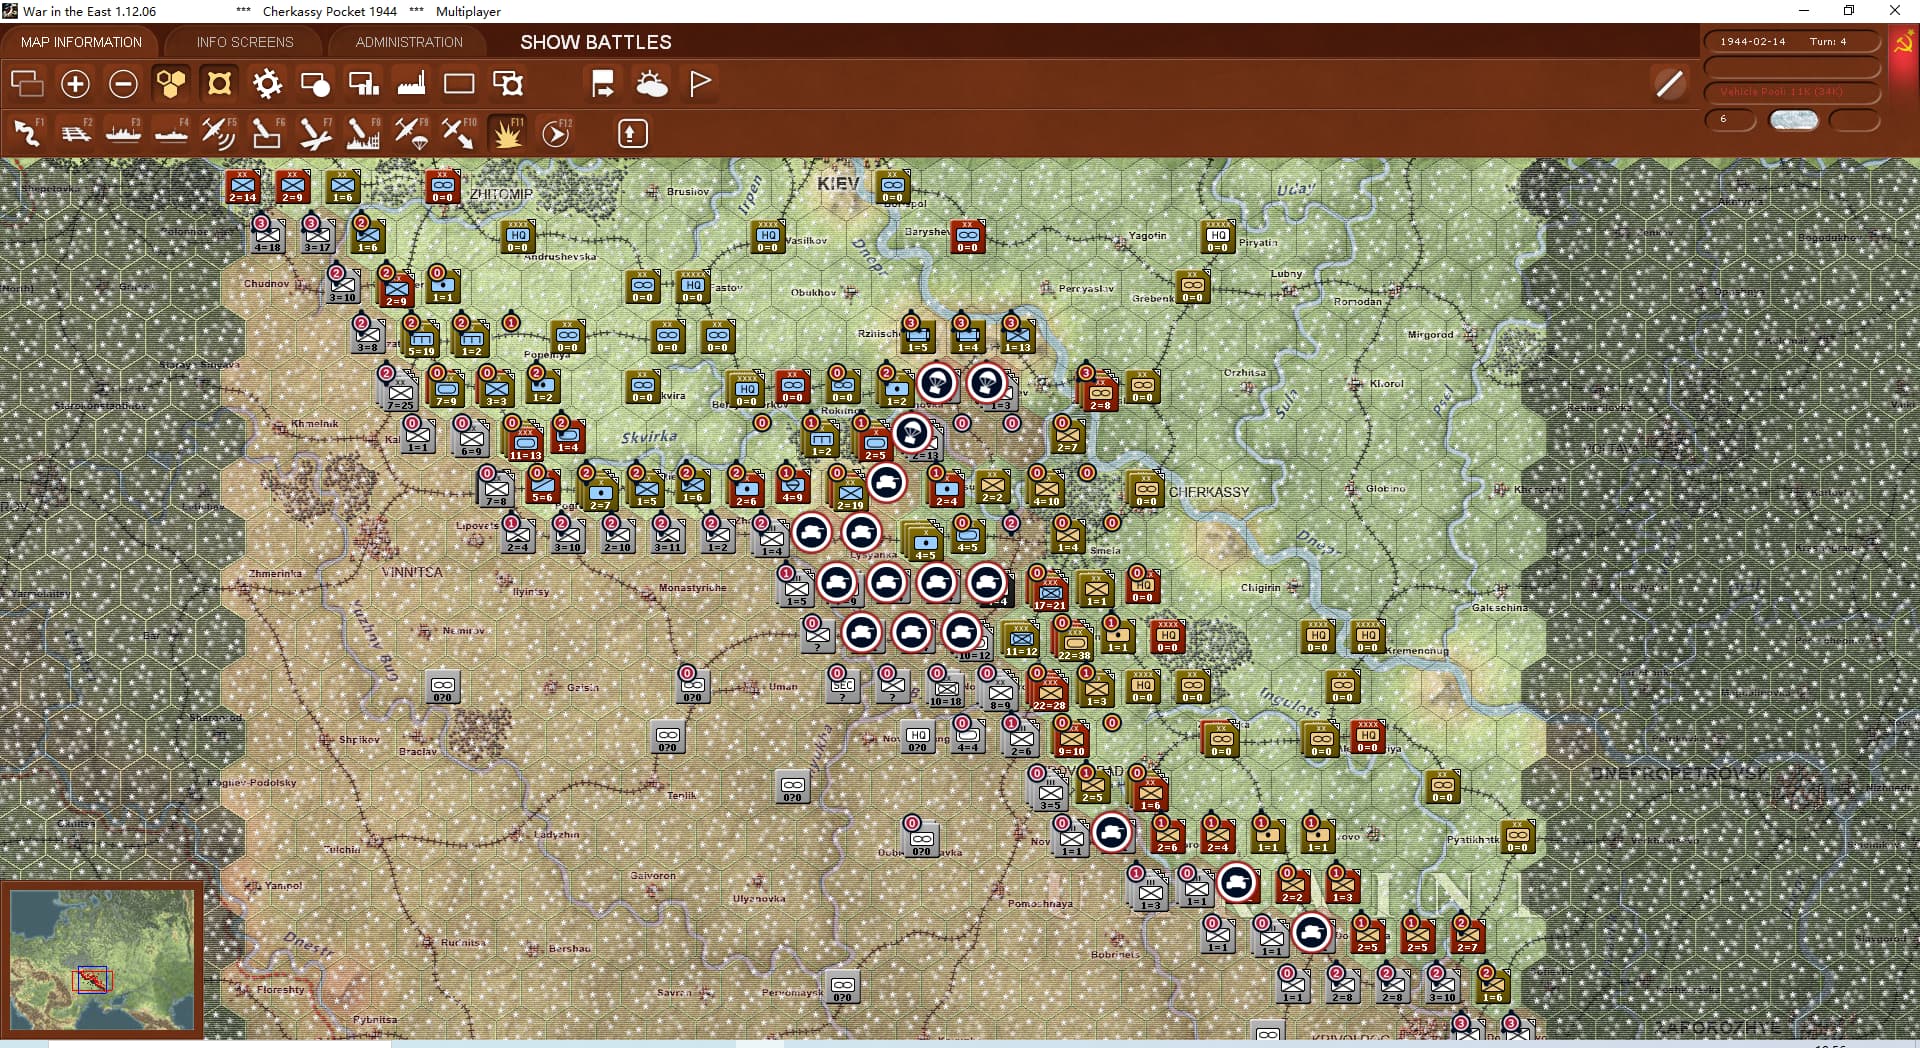Click the diagonal slash round button
The width and height of the screenshot is (1920, 1048).
coord(1669,84)
